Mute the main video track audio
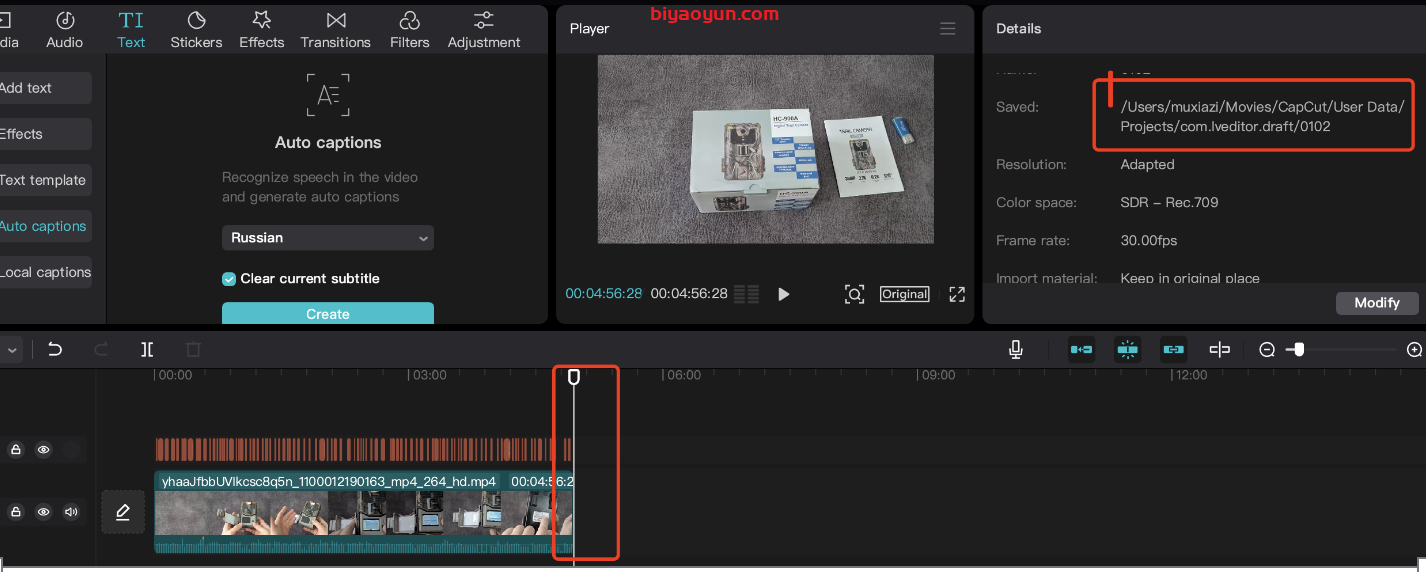Viewport: 1426px width, 572px height. [x=71, y=512]
